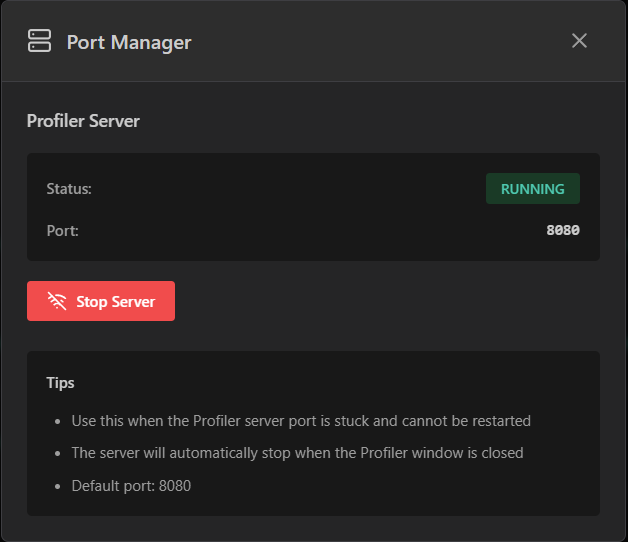Click the first bullet point in Tips

click(57, 421)
